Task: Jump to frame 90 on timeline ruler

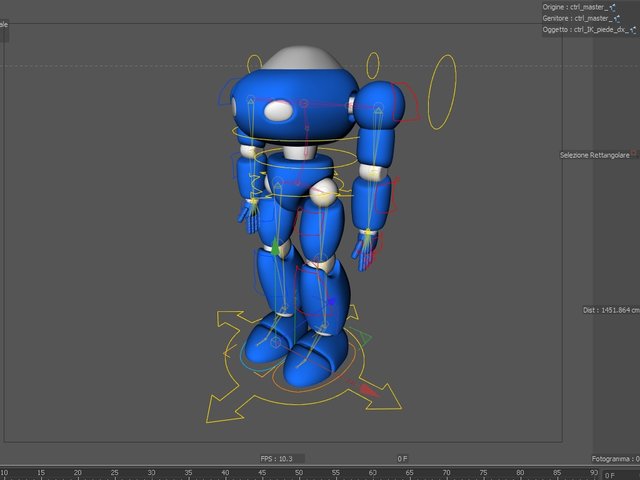Action: [x=594, y=473]
